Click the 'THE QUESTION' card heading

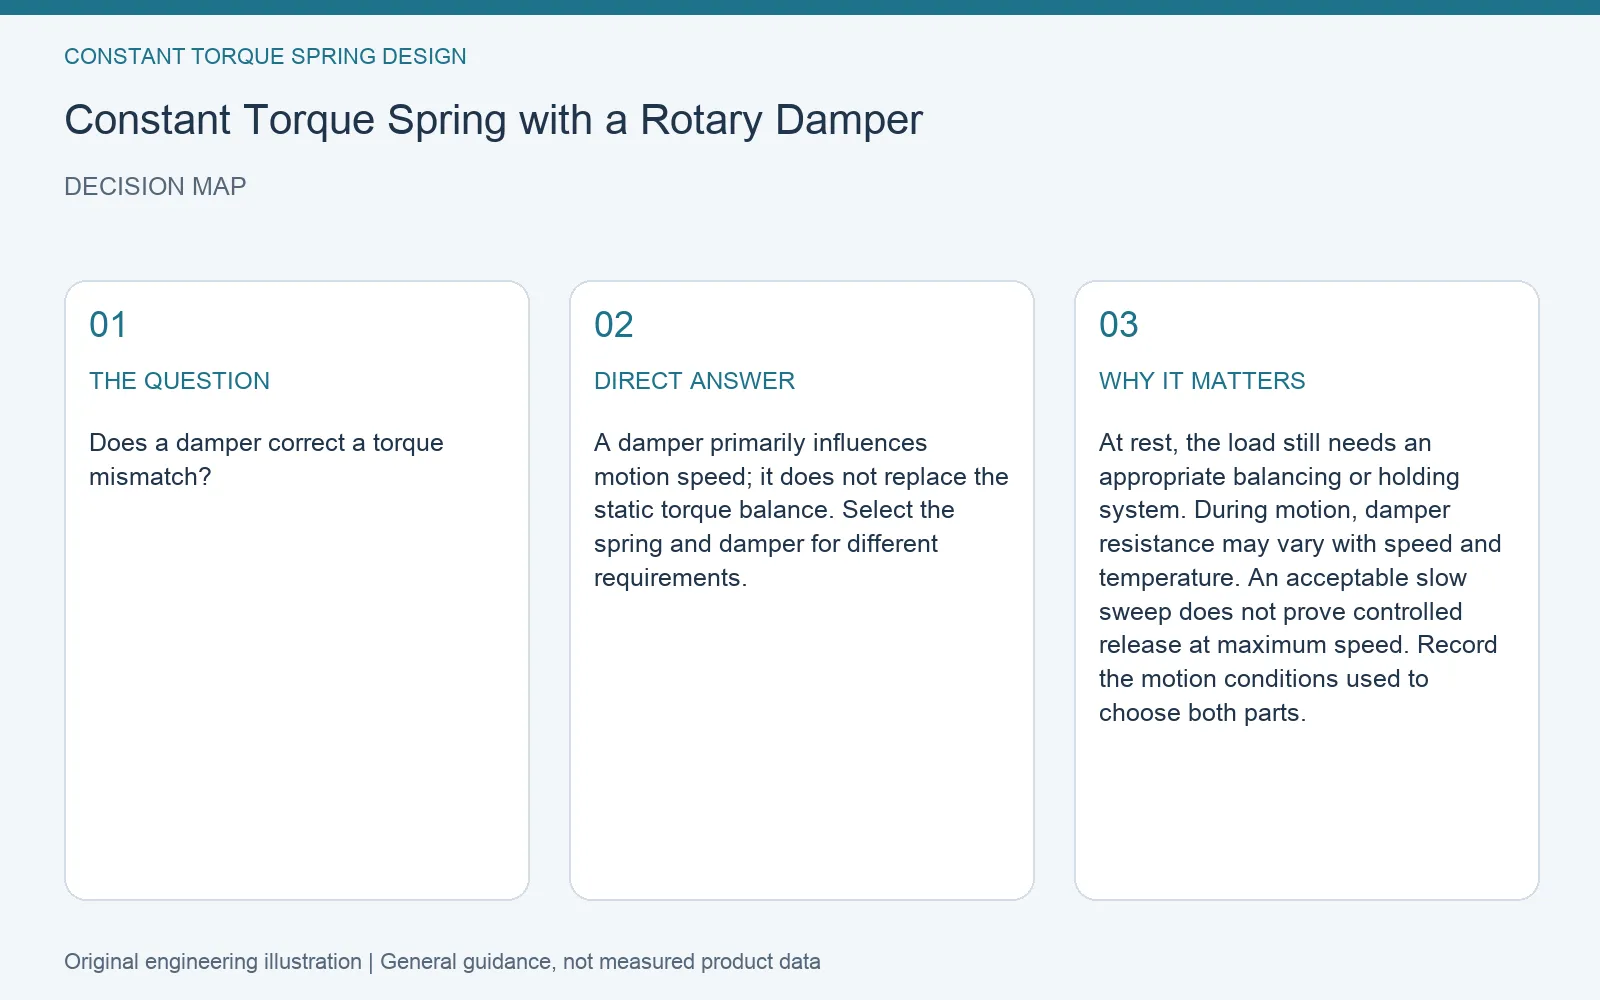pos(179,381)
